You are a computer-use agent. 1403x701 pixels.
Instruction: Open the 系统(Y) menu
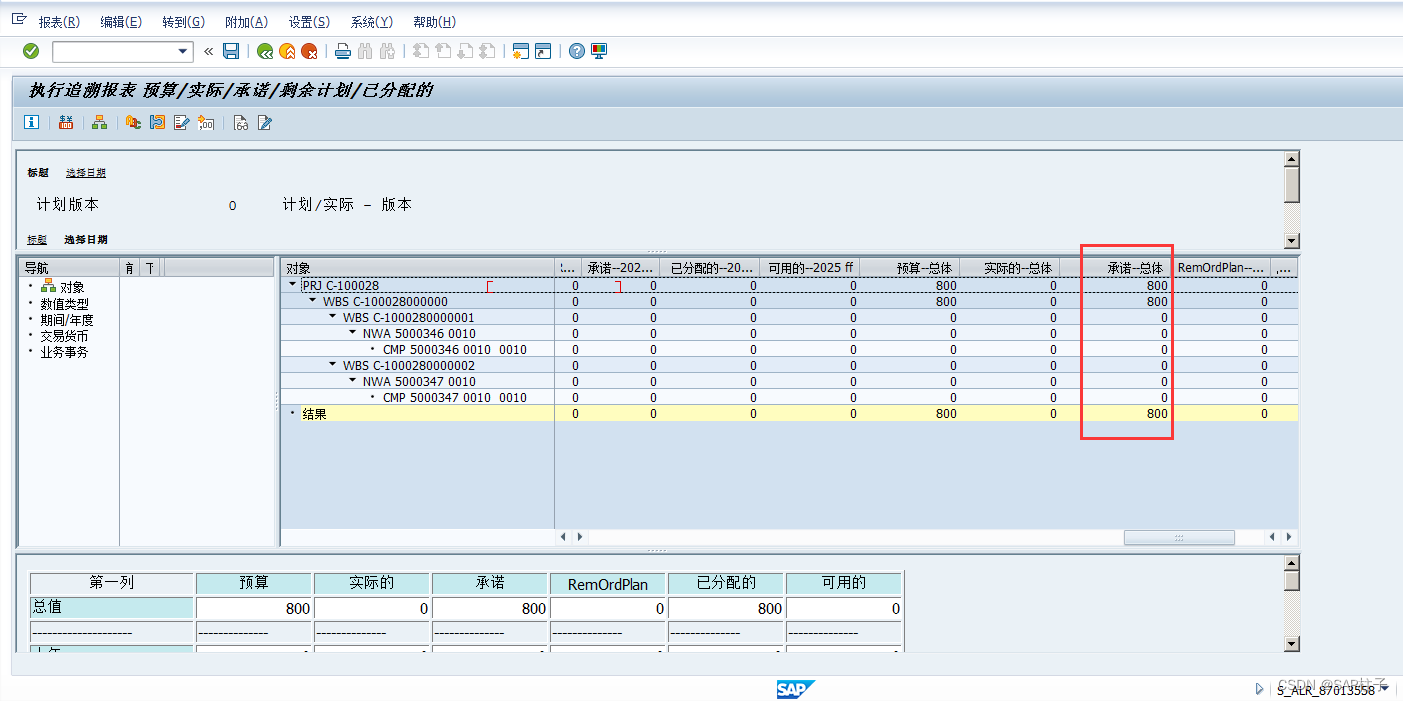(372, 22)
